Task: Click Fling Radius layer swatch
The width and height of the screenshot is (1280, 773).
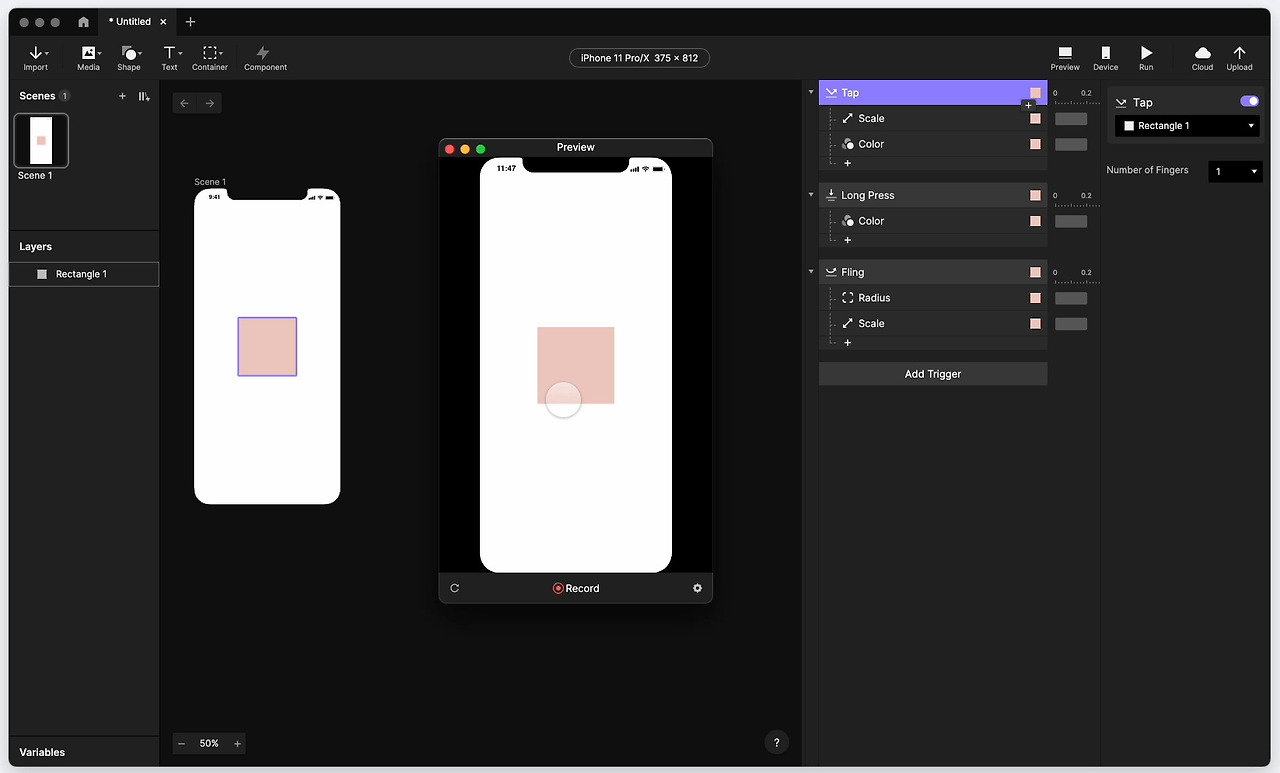Action: 1035,298
